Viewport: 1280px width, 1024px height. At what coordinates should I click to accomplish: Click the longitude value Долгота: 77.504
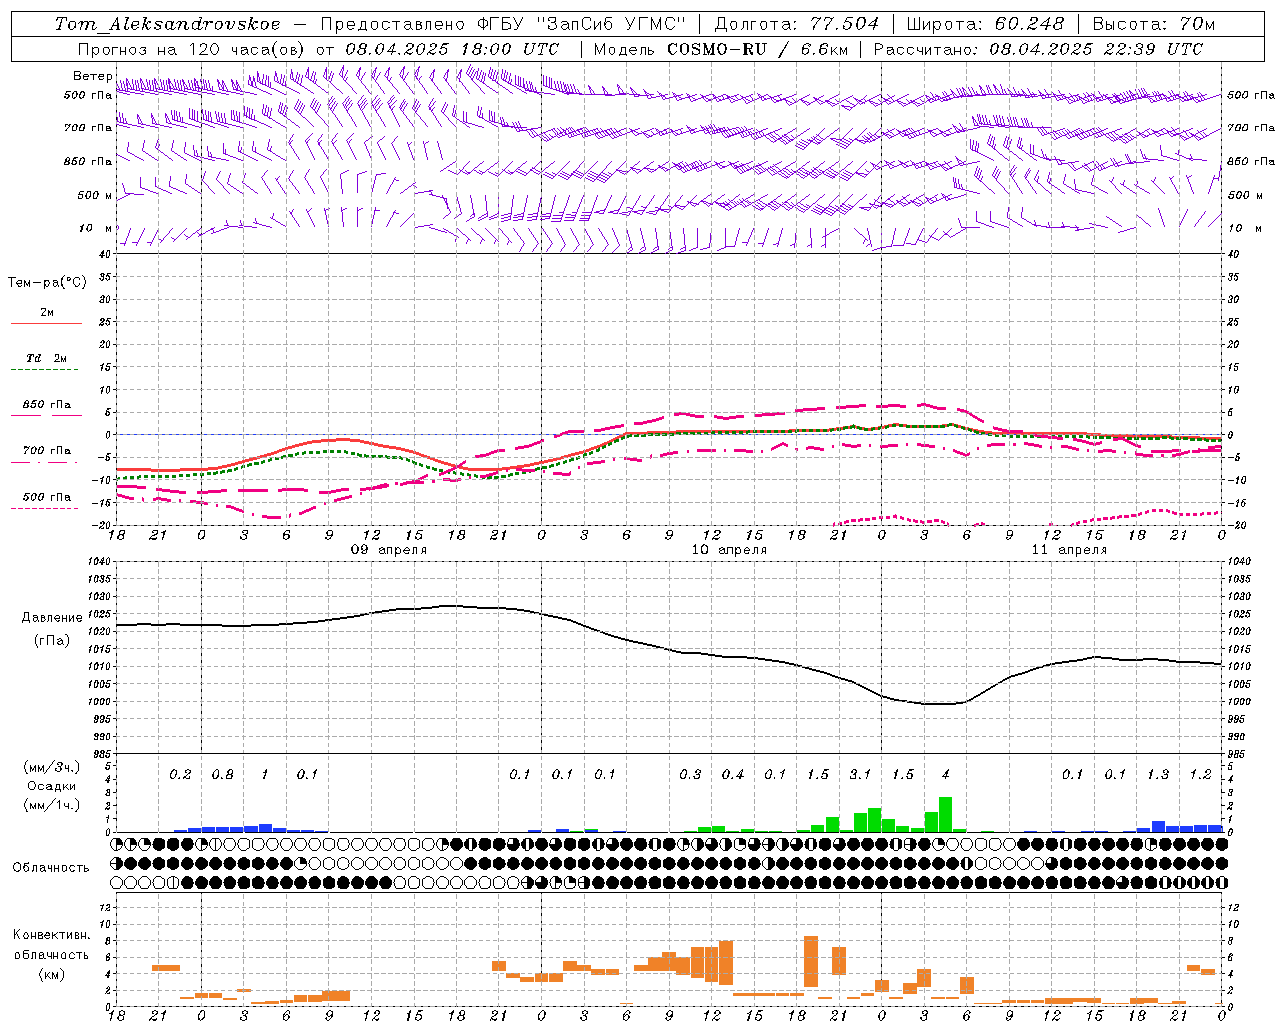click(797, 24)
